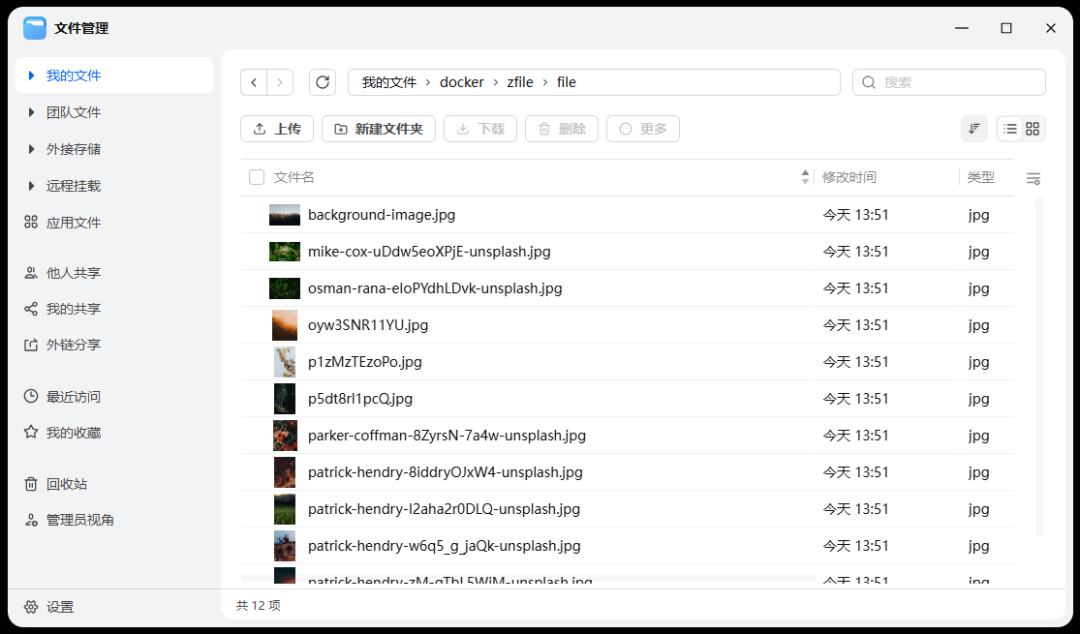
Task: Refresh the current folder listing
Action: pos(322,83)
